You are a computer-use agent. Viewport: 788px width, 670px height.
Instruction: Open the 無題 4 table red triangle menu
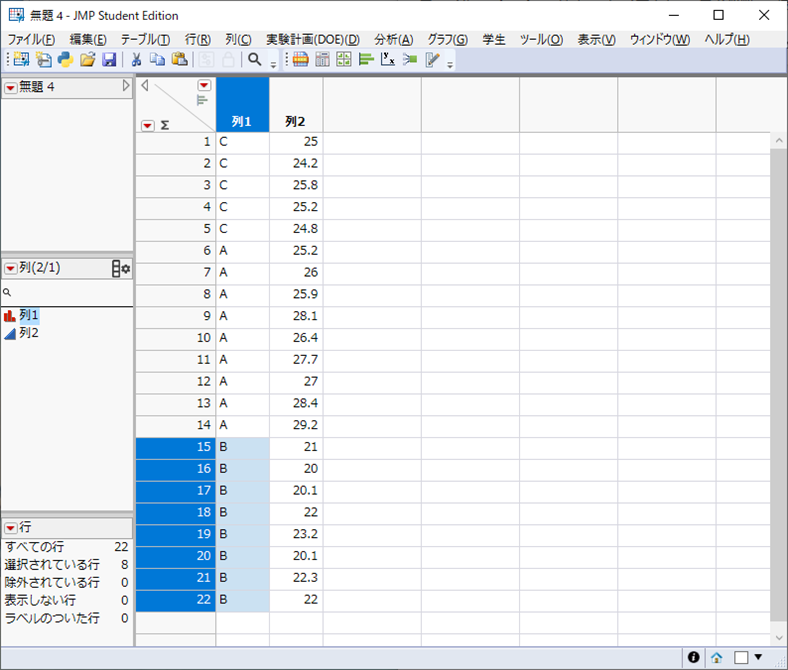pos(10,88)
